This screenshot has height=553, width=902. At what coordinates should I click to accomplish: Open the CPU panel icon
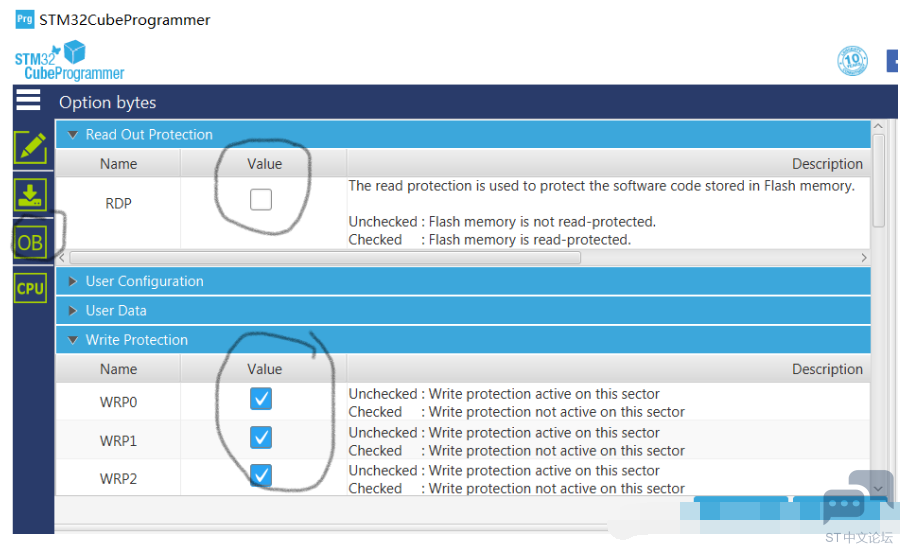point(30,288)
